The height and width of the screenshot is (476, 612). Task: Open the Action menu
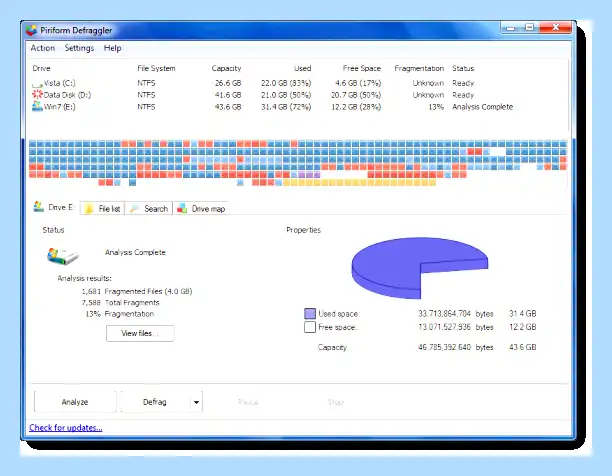[43, 48]
